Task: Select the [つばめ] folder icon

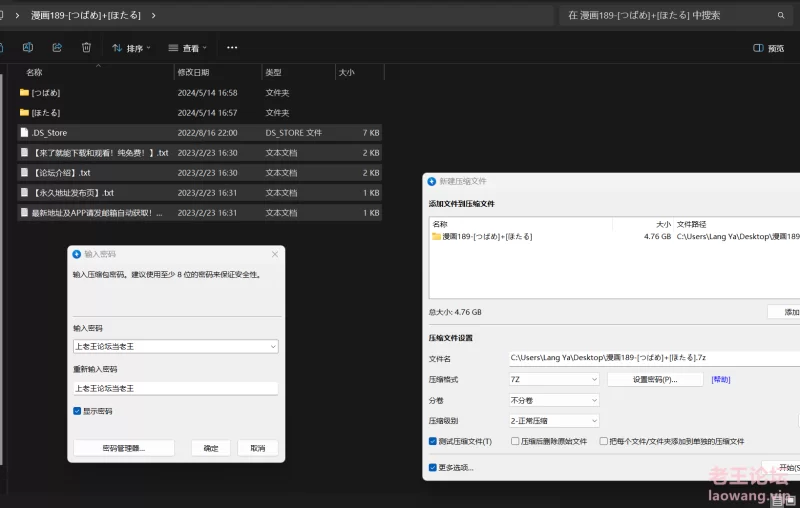Action: [25, 93]
